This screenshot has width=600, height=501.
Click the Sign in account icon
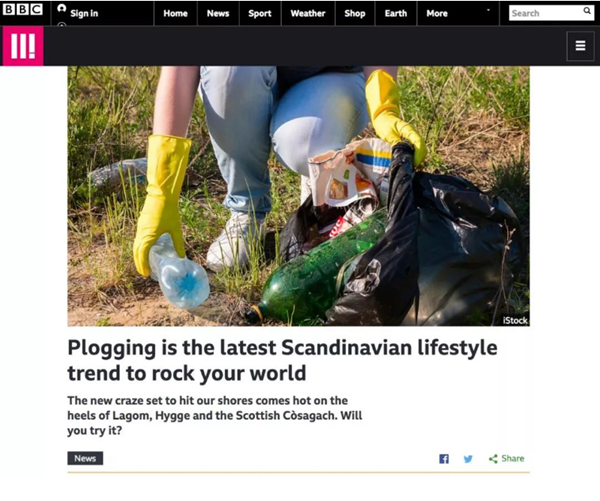[62, 8]
